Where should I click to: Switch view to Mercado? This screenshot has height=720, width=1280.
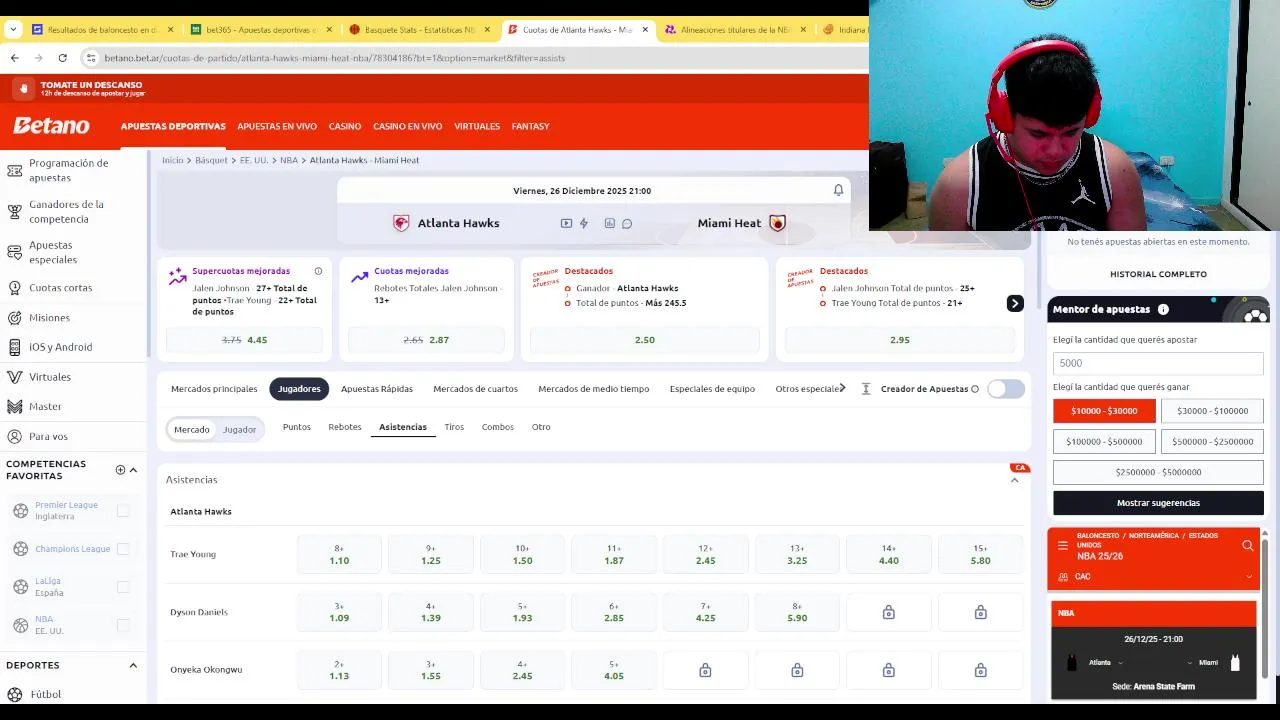tap(192, 430)
